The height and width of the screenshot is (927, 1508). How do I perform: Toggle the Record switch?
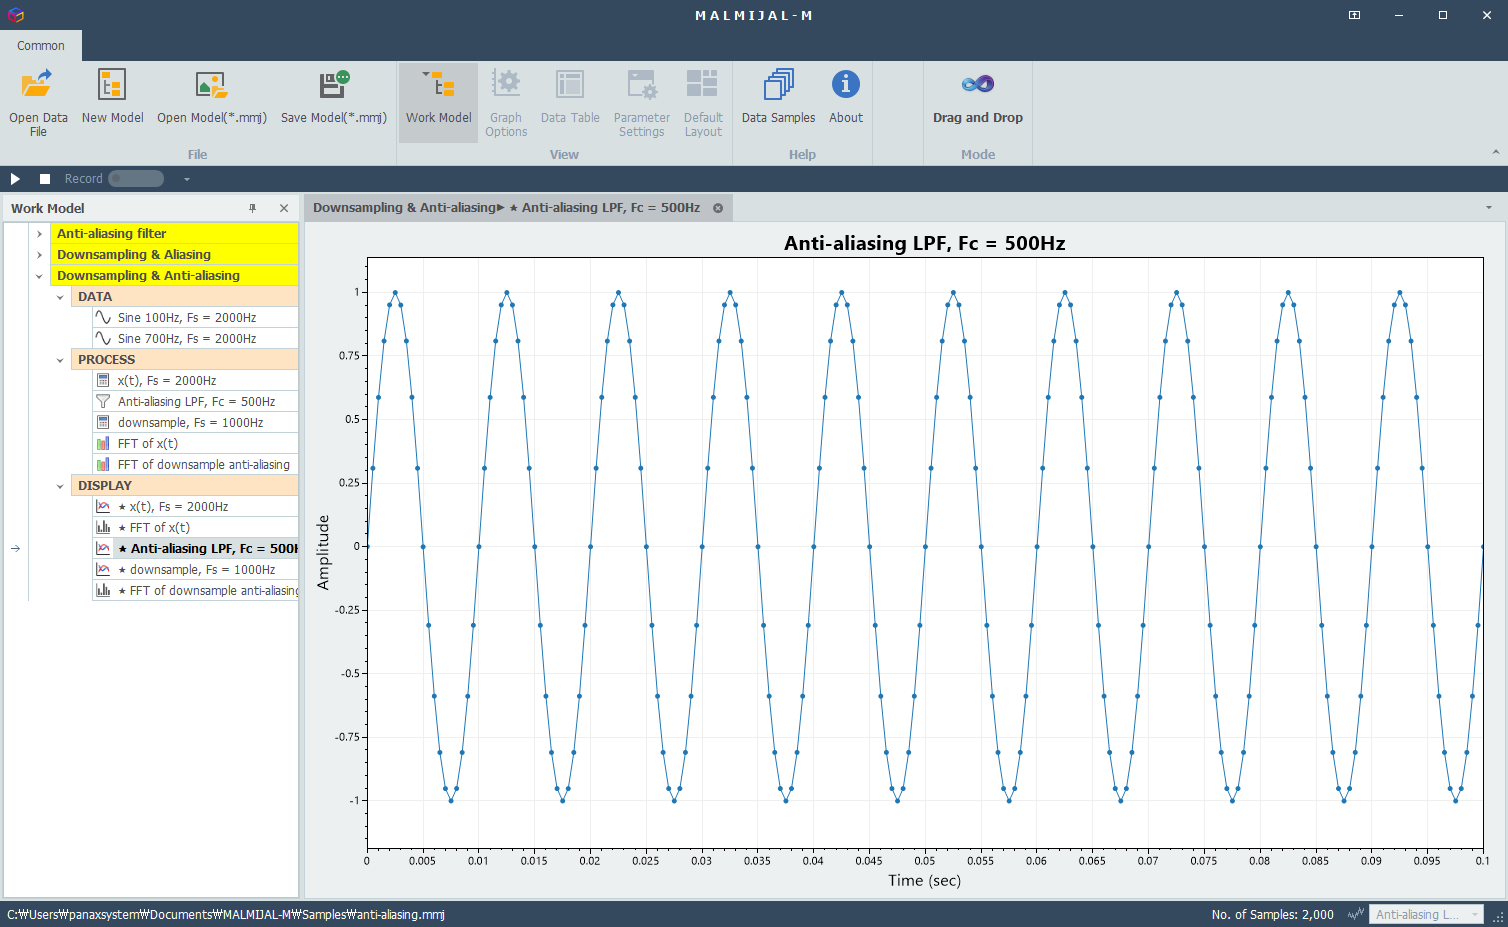coord(136,179)
